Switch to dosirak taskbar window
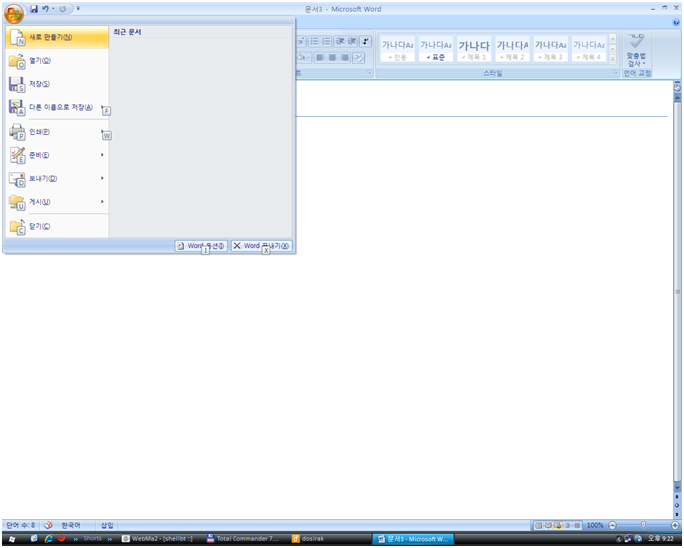 pos(329,539)
